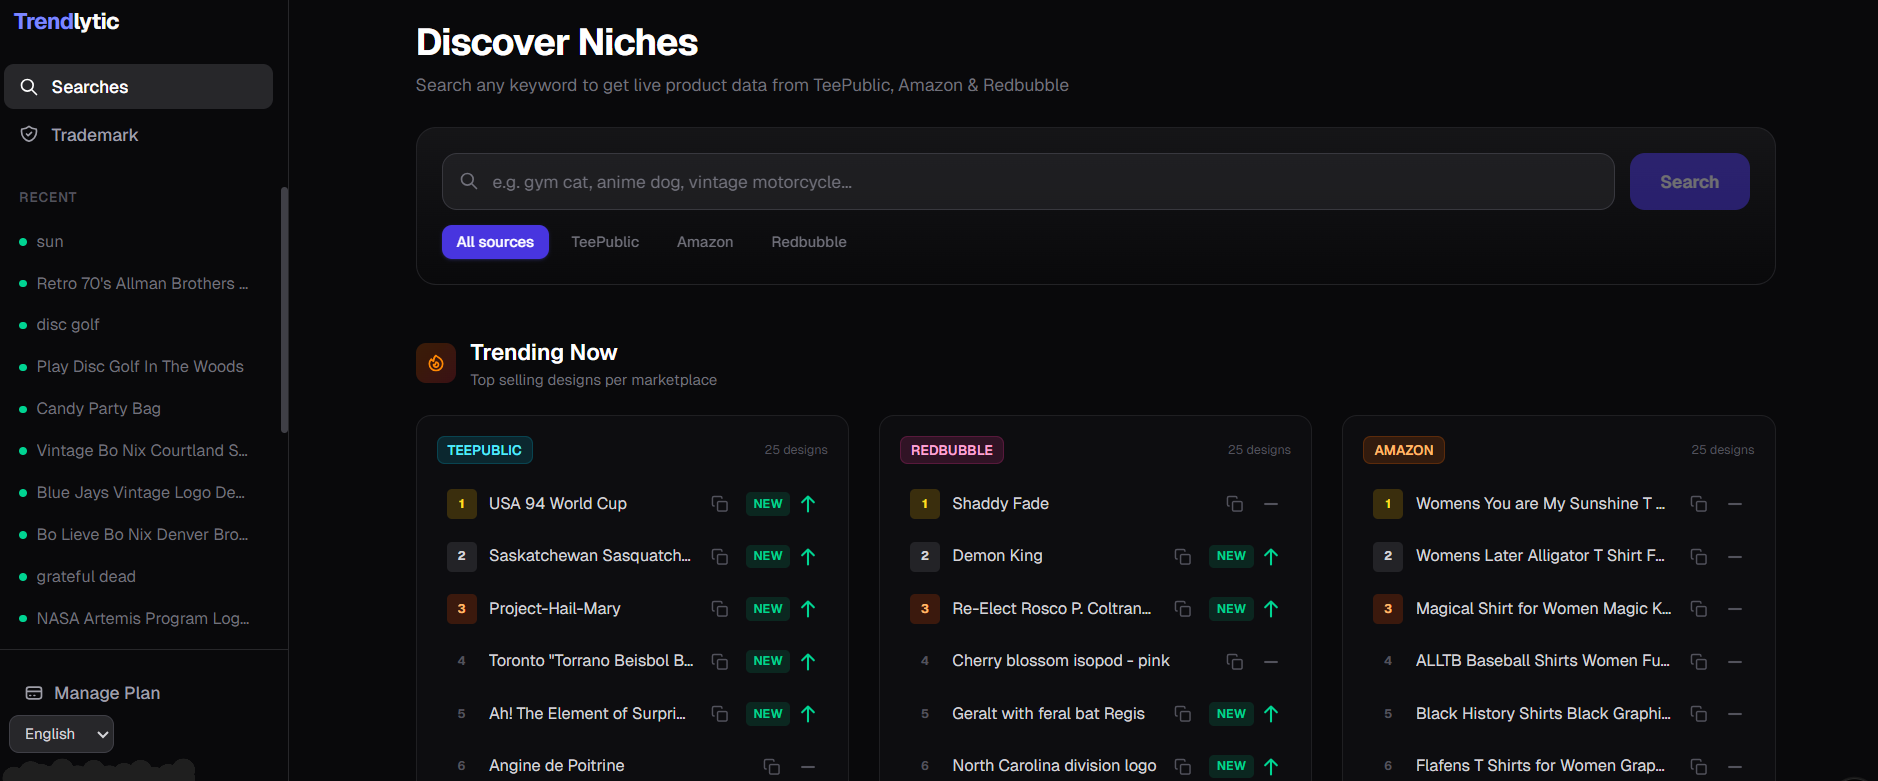Open the Trademark sidebar section
Screen dimensions: 1878x781
pos(94,135)
